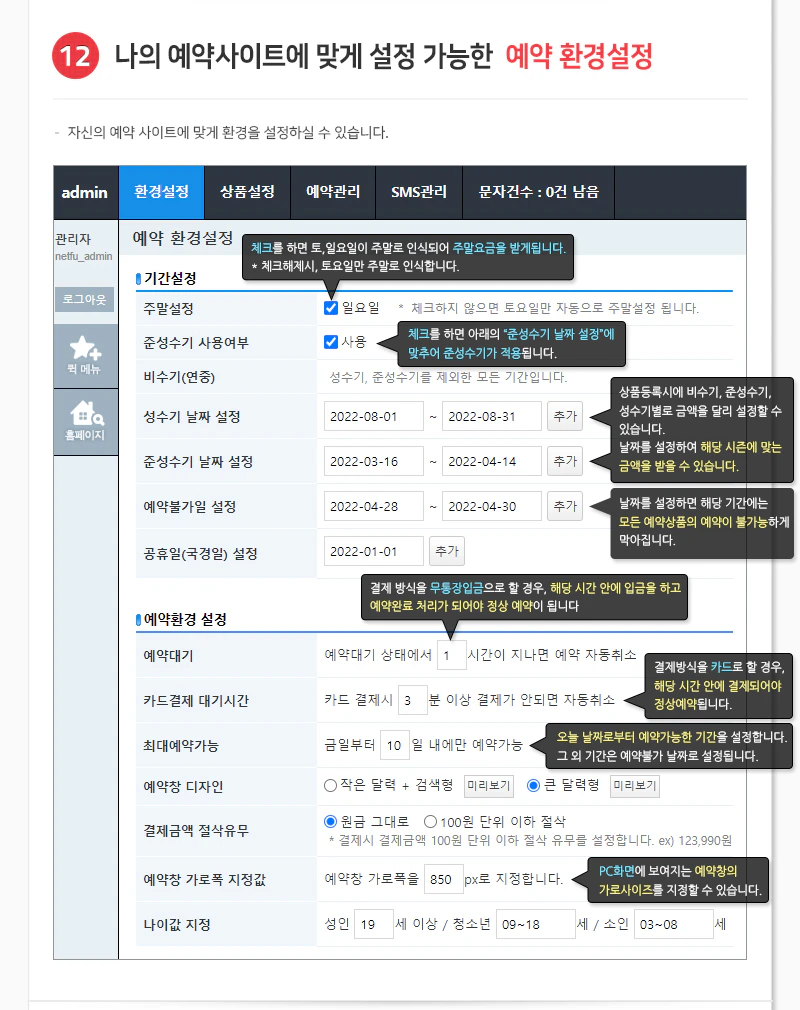The width and height of the screenshot is (800, 1010).
Task: Click the 성인 age input 19
Action: coord(374,924)
